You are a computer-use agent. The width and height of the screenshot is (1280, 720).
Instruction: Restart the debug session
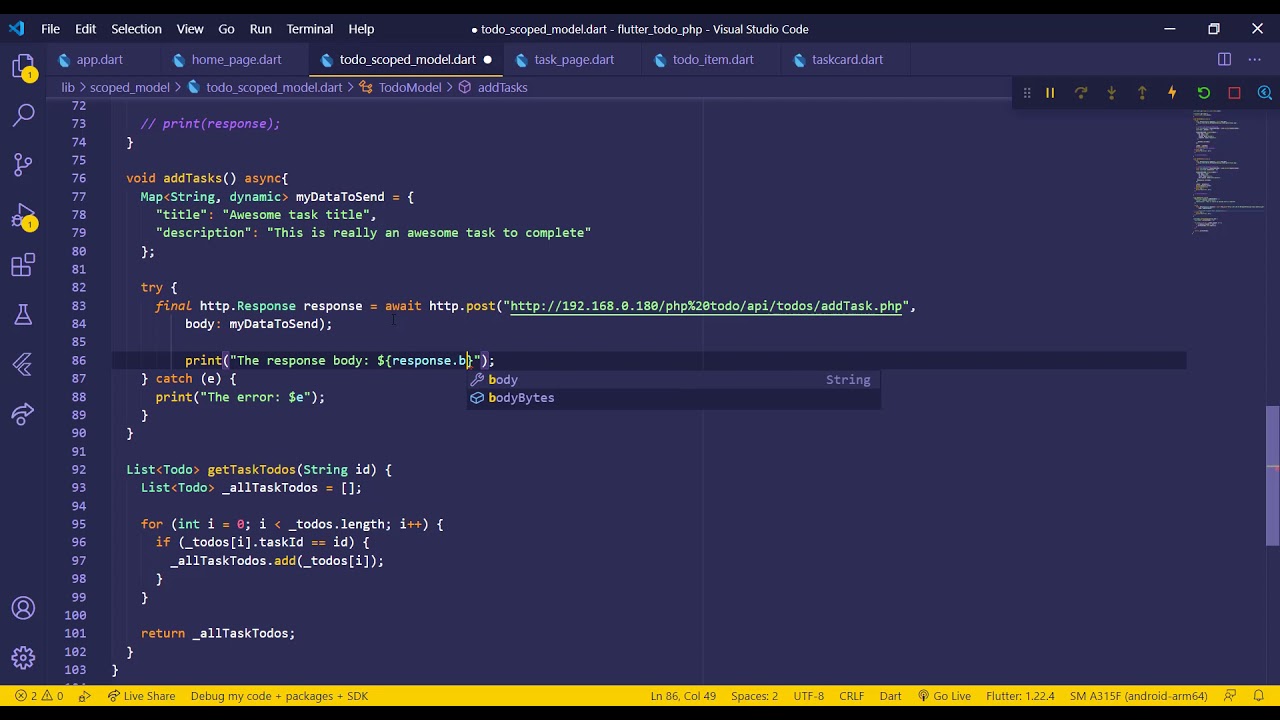point(1203,93)
